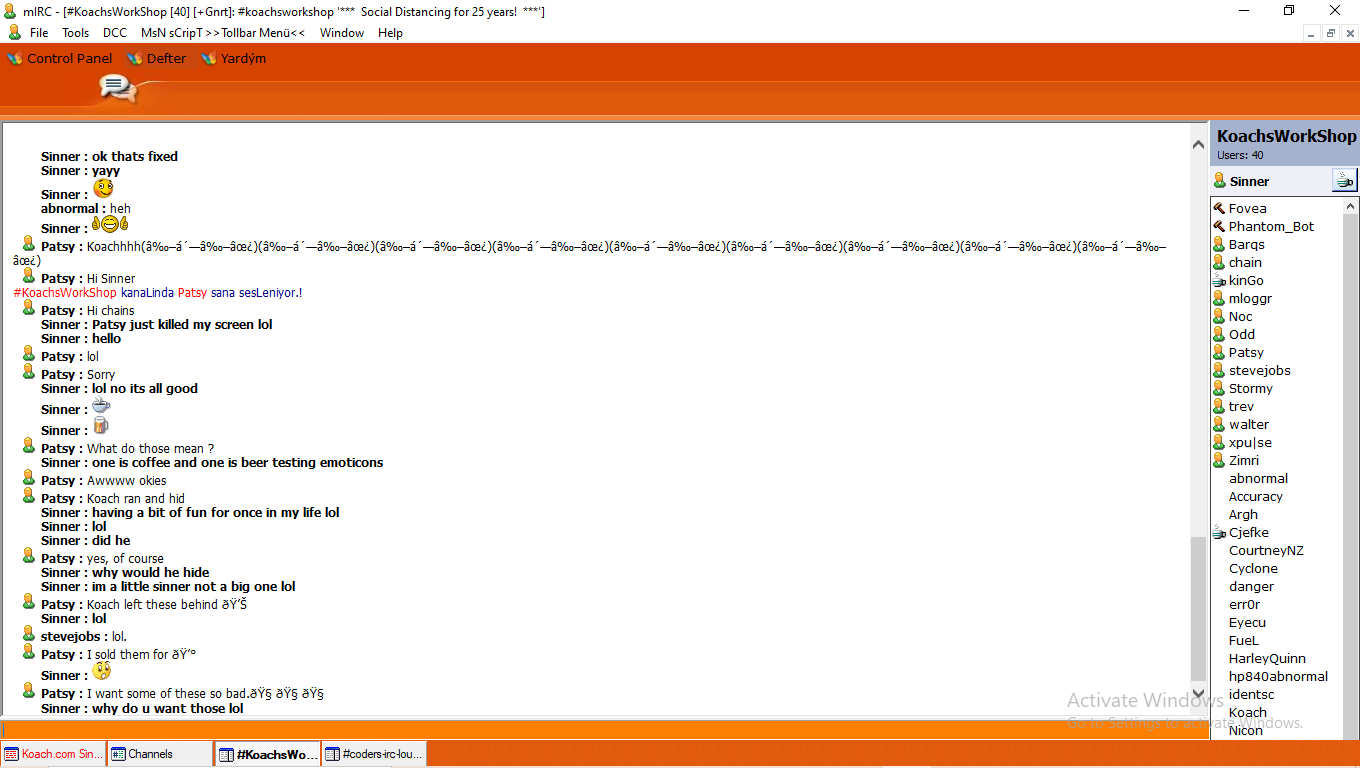Select user Cjefke with coffee icon
Image resolution: width=1360 pixels, height=768 pixels.
(1248, 533)
